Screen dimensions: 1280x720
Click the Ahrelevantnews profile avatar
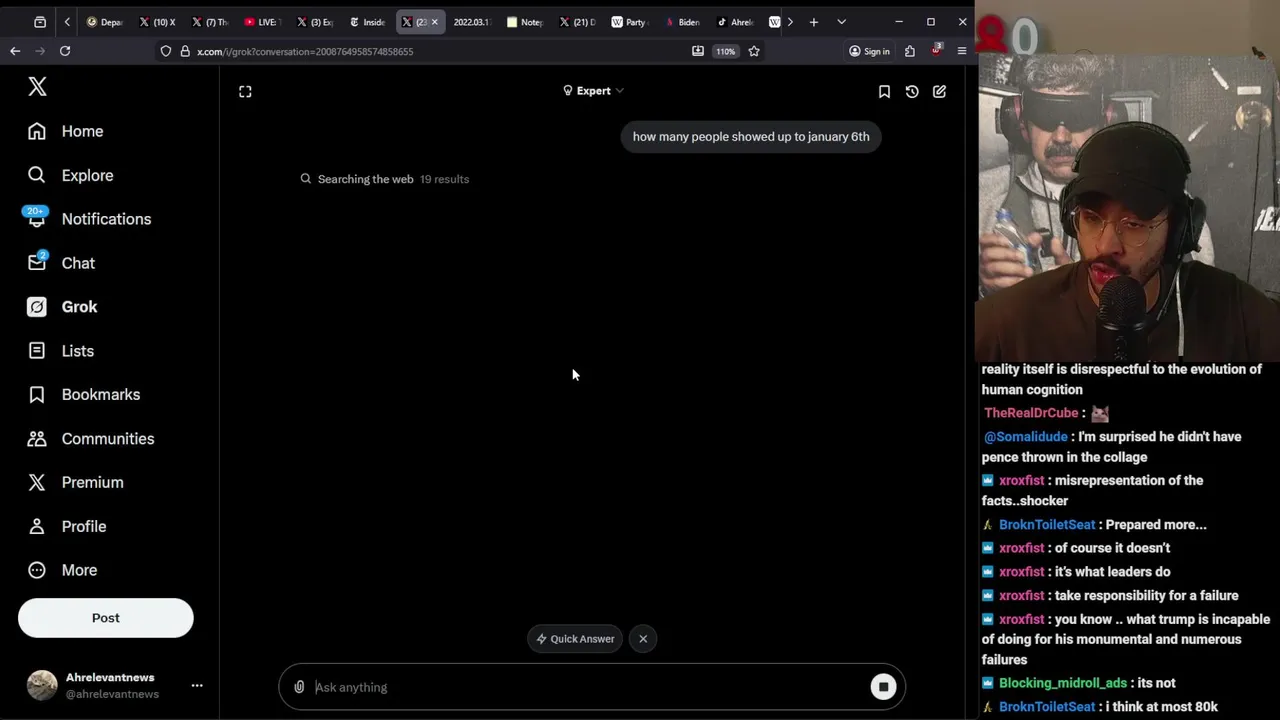(42, 685)
